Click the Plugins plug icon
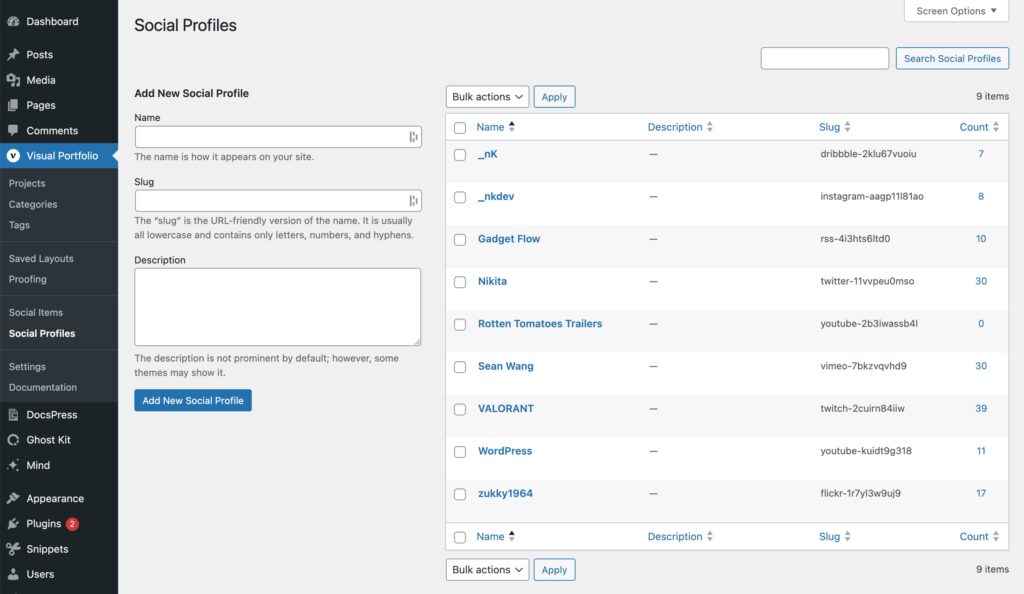Image resolution: width=1024 pixels, height=594 pixels. coord(13,524)
